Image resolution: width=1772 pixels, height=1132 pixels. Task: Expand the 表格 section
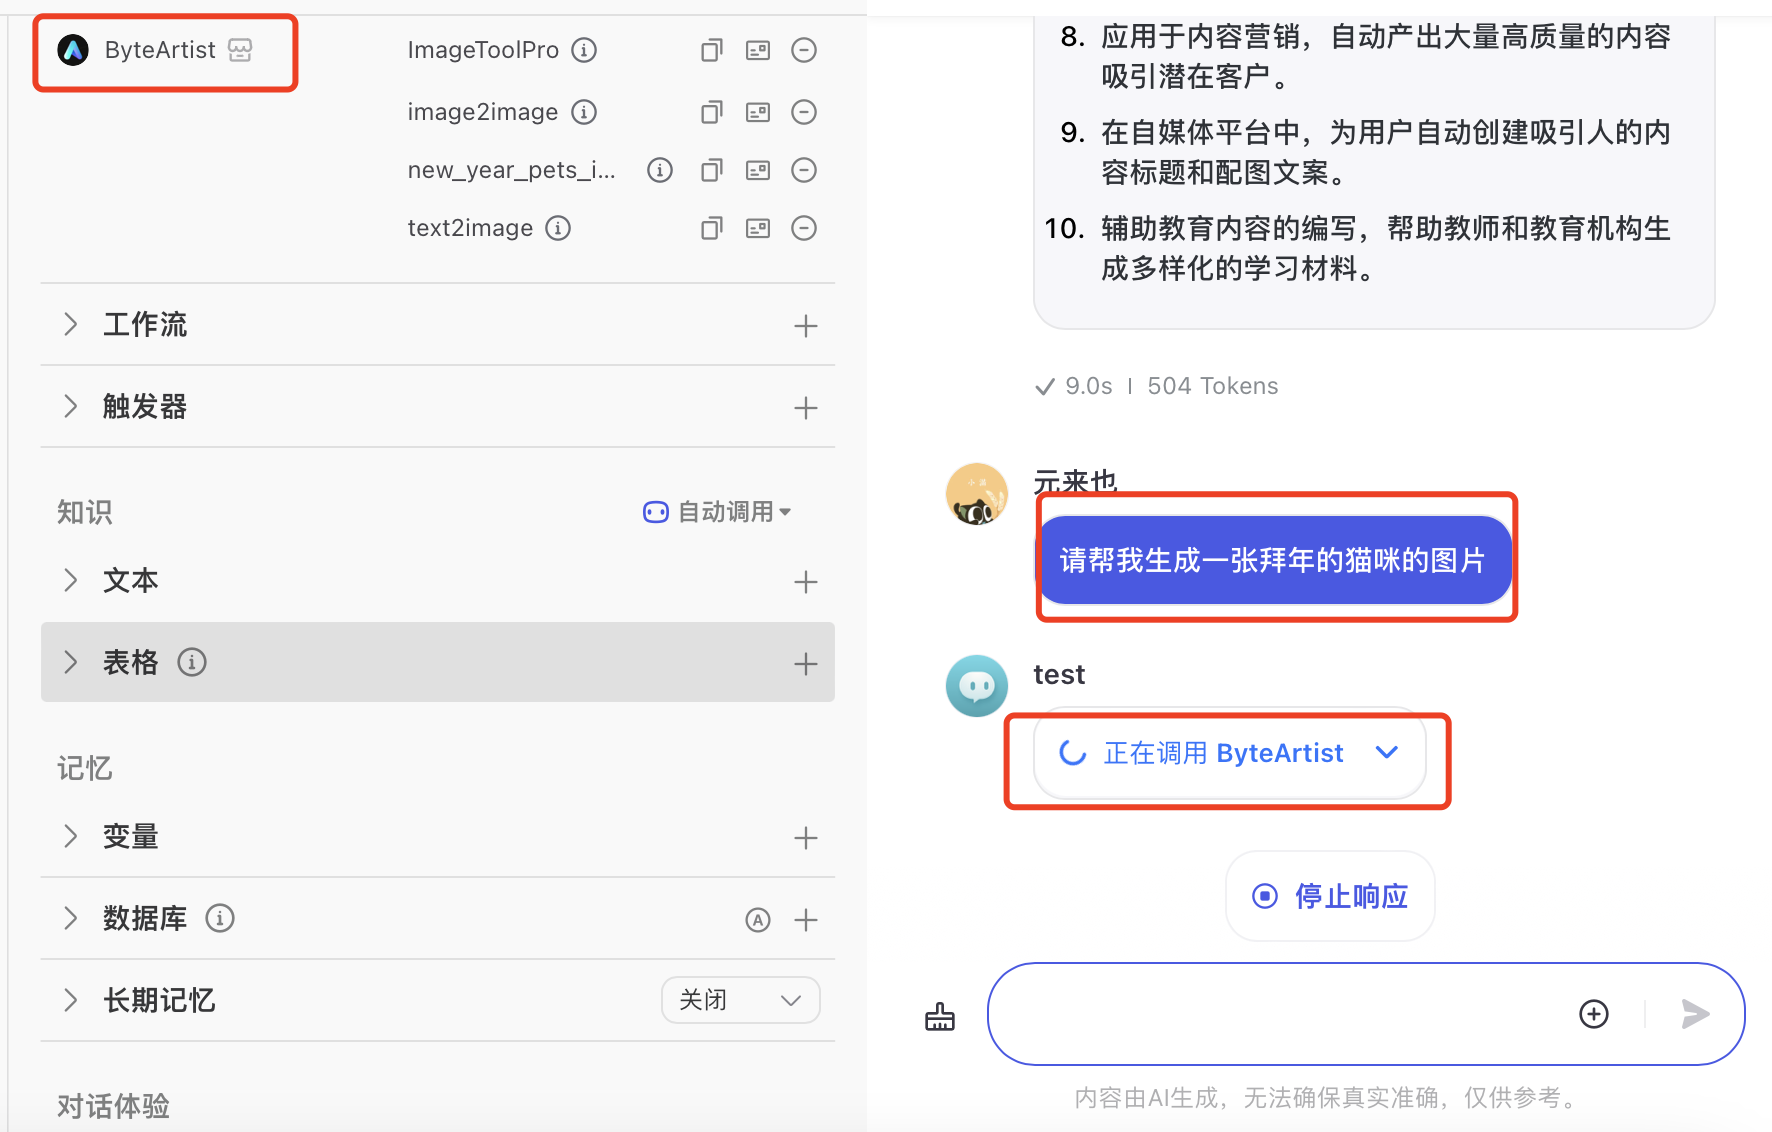tap(70, 662)
